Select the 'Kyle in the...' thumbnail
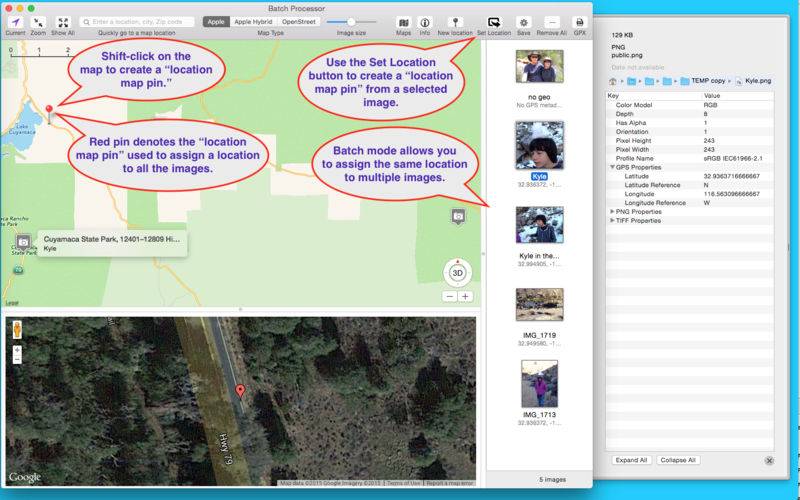The image size is (800, 500). coord(539,224)
